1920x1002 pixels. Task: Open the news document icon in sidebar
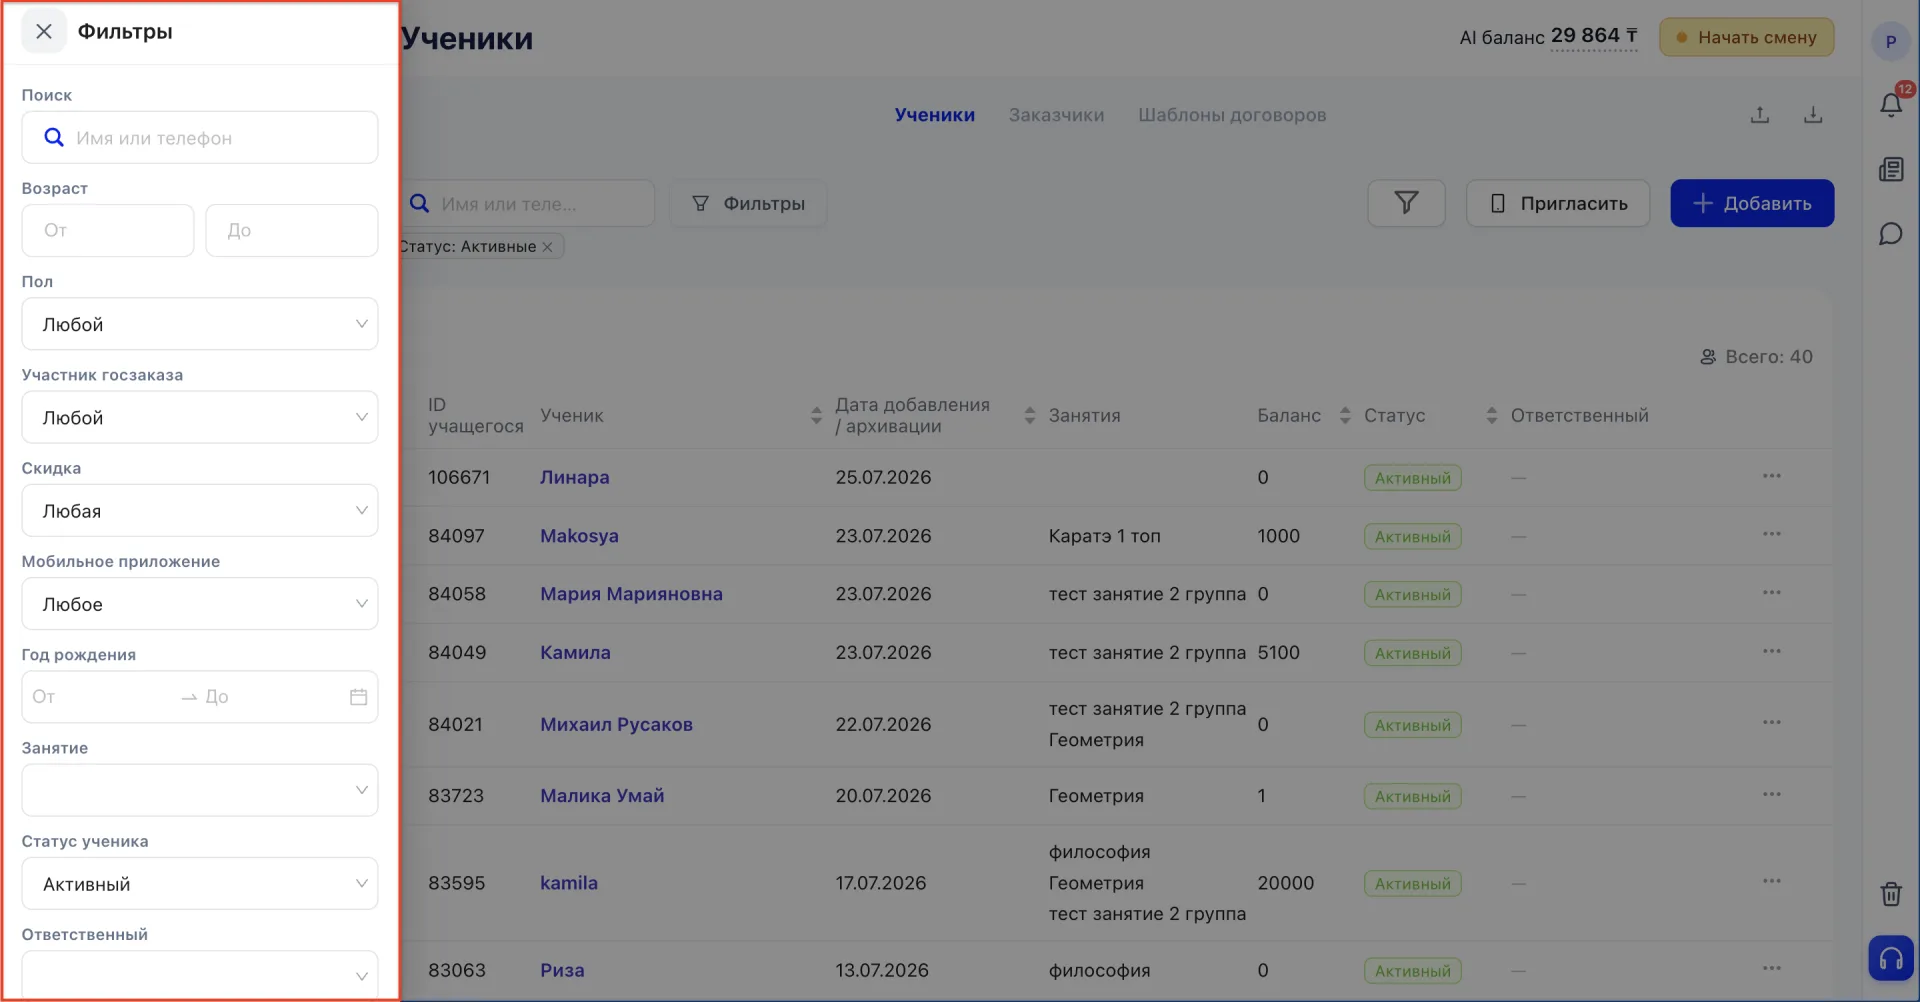click(x=1891, y=169)
